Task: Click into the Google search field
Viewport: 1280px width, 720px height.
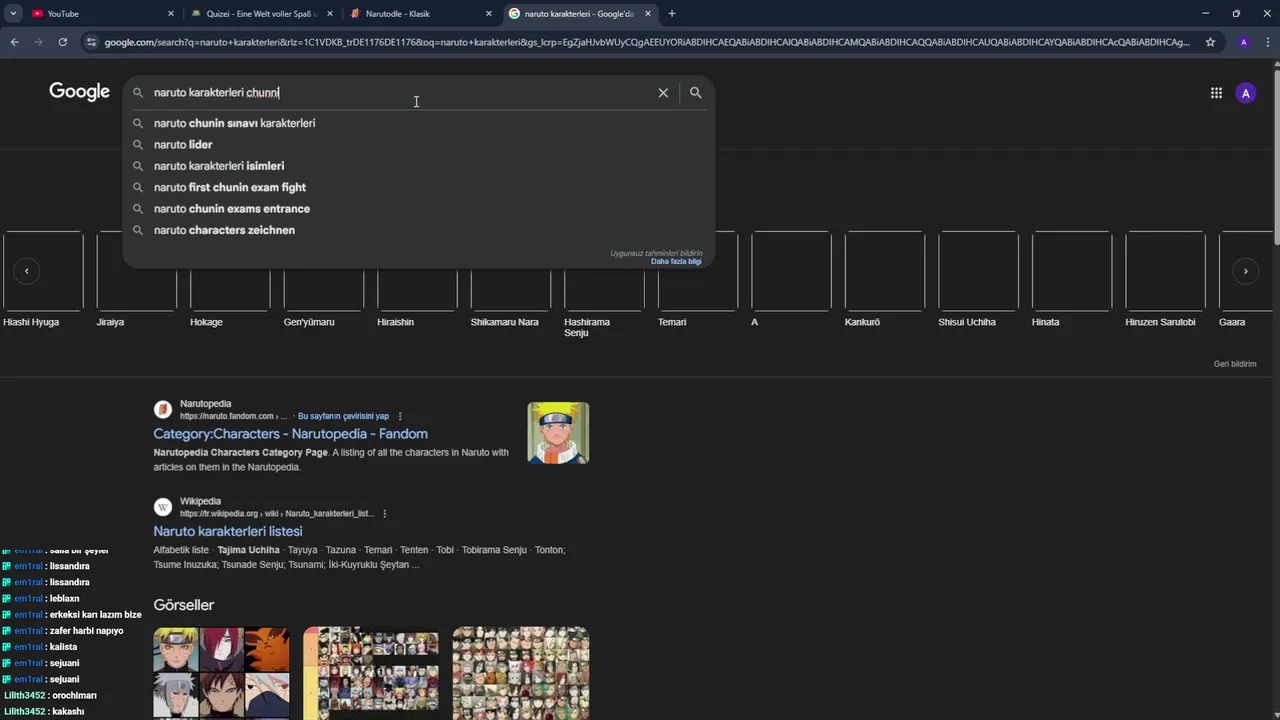Action: [x=400, y=92]
